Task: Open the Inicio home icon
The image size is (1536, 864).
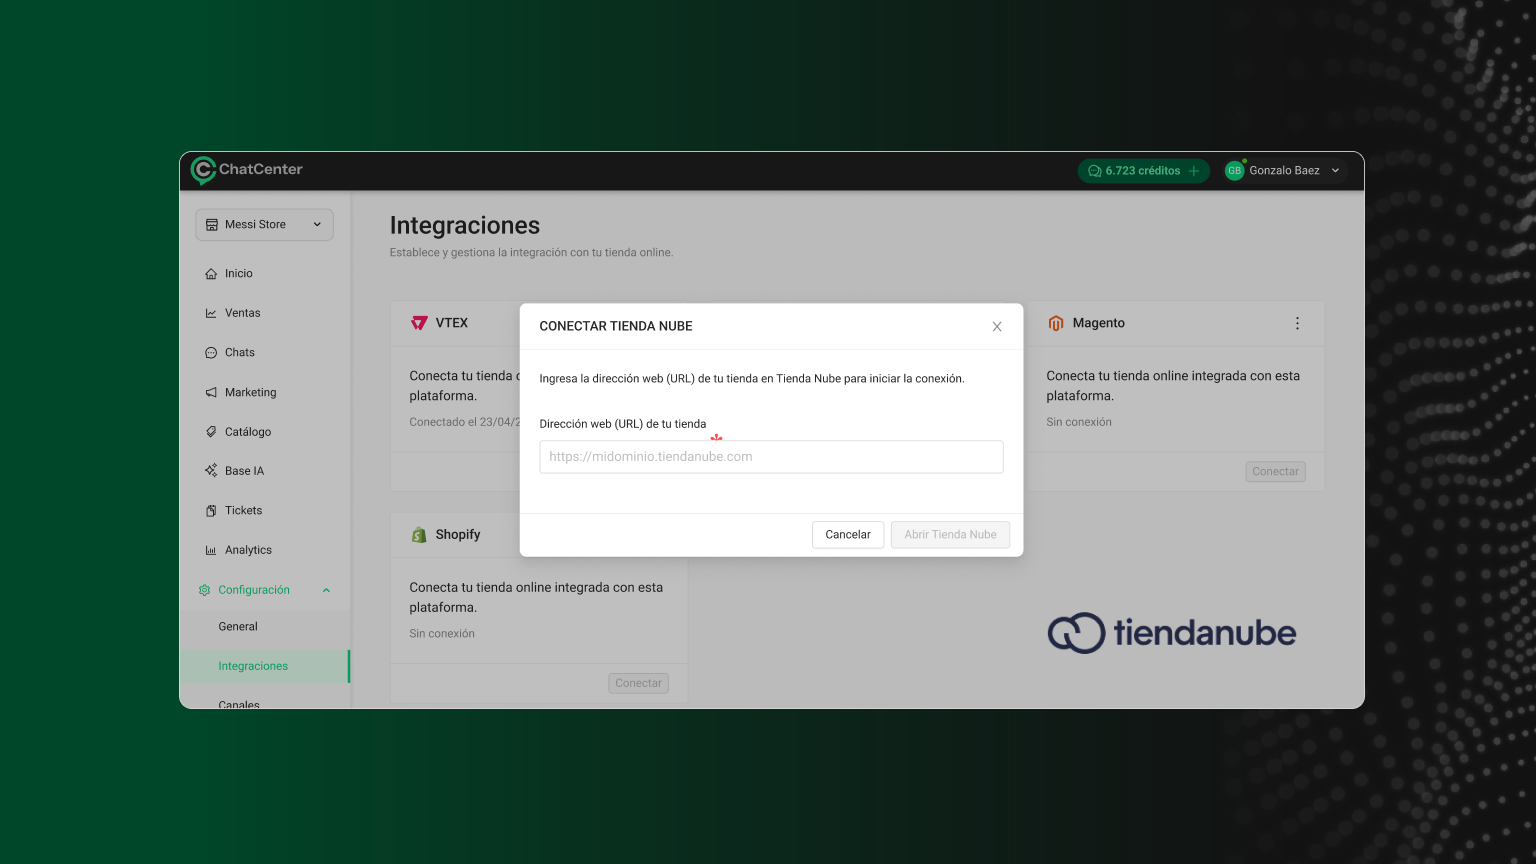Action: pos(211,274)
